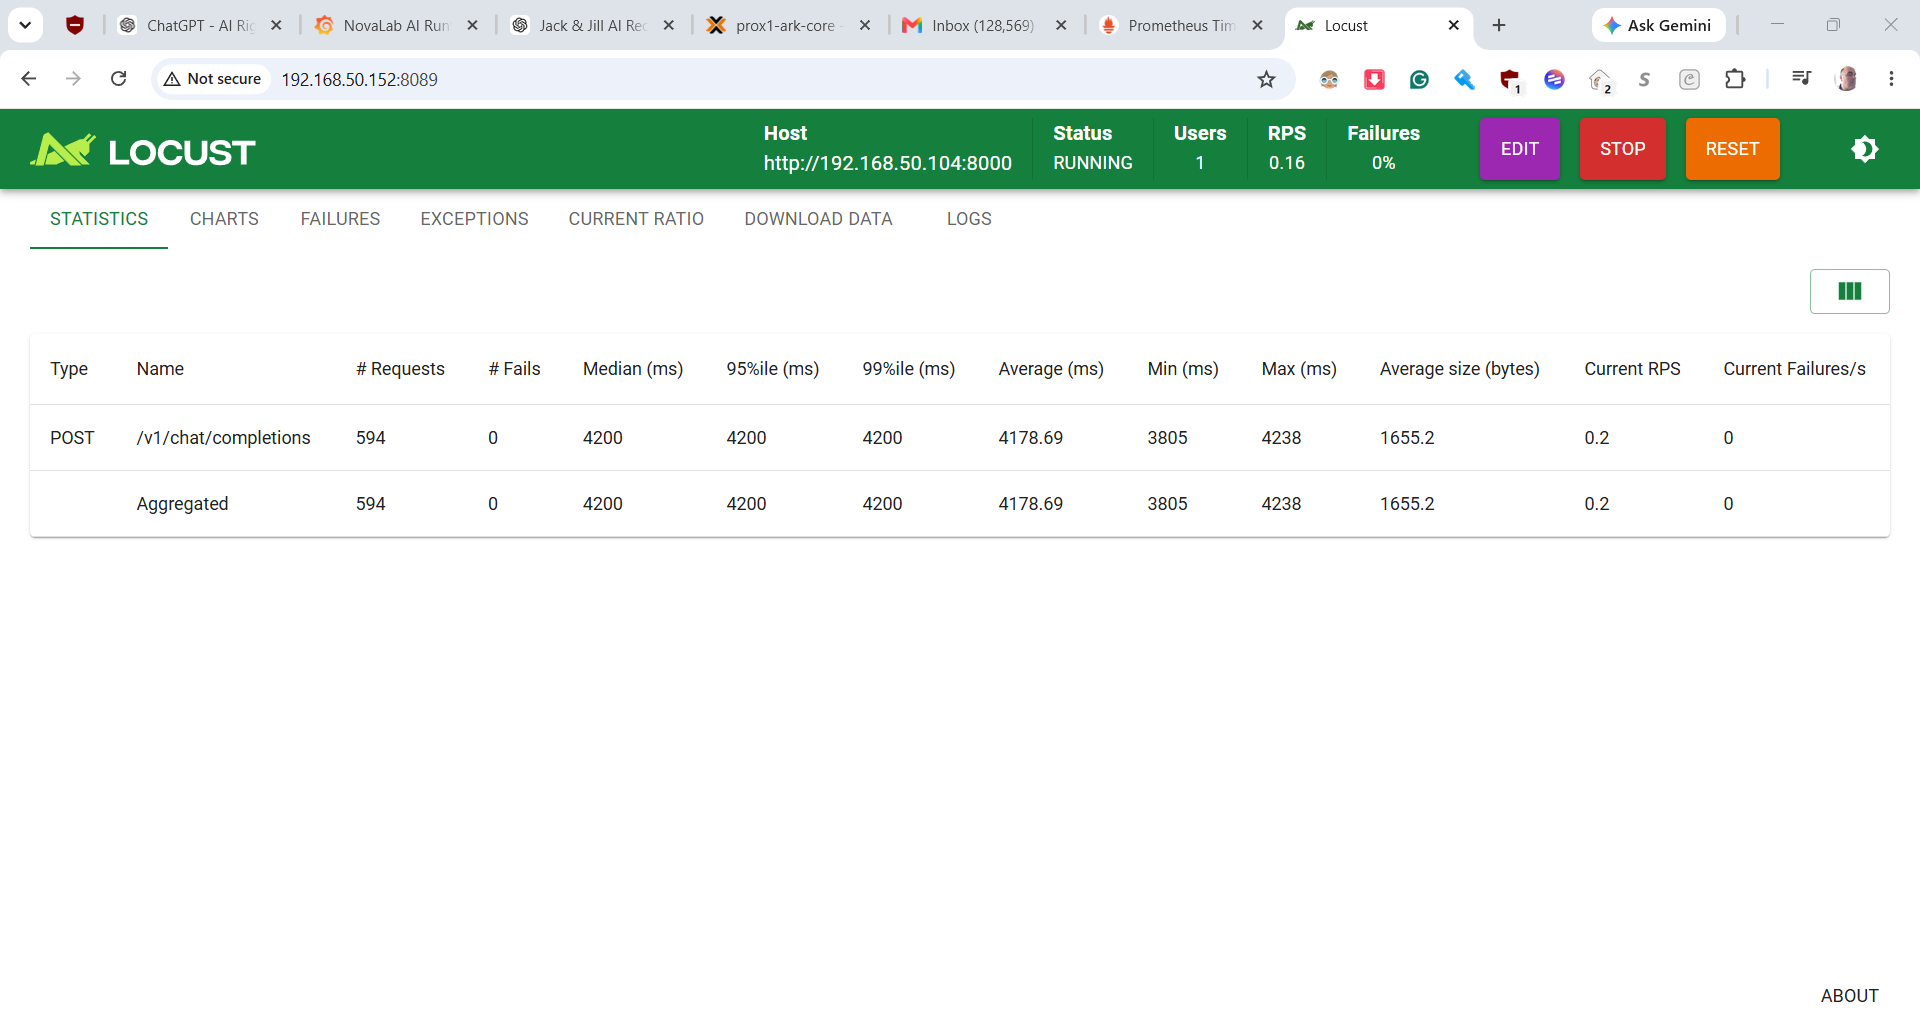1920x1020 pixels.
Task: Click the # Requests column header
Action: coord(400,369)
